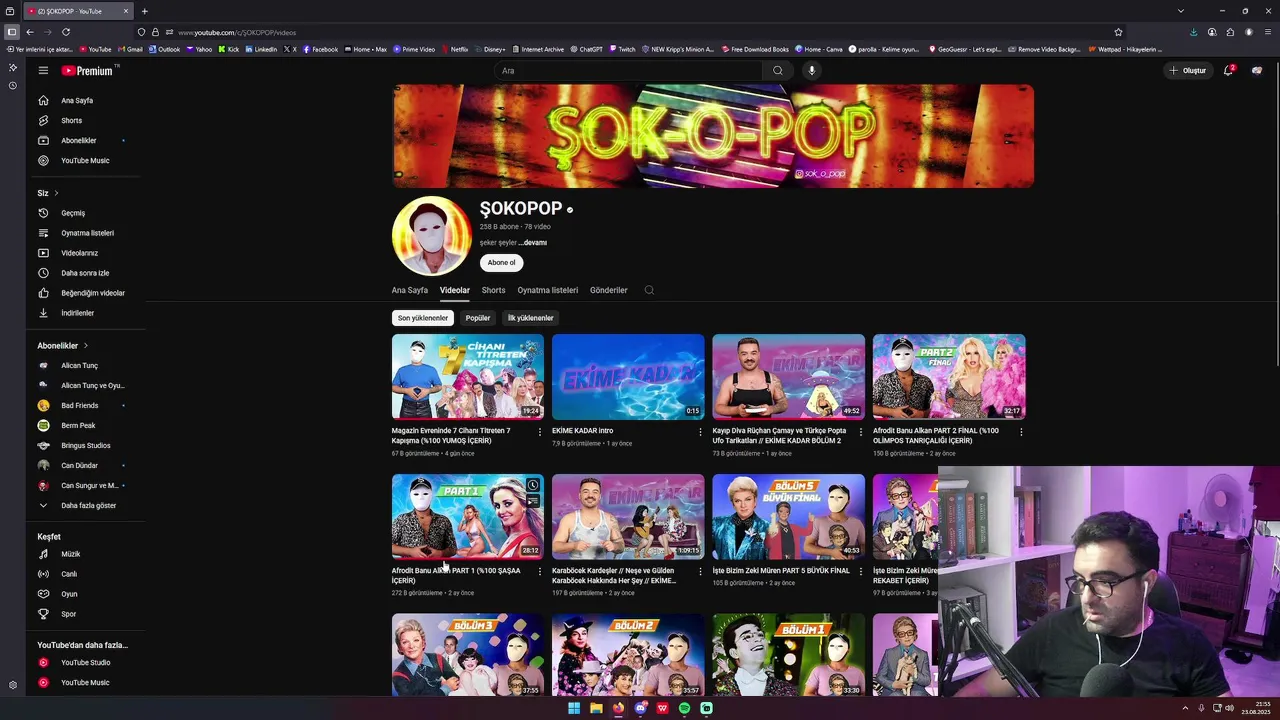Image resolution: width=1280 pixels, height=720 pixels.
Task: Open the browser list-all-tabs dropdown
Action: tap(1181, 11)
